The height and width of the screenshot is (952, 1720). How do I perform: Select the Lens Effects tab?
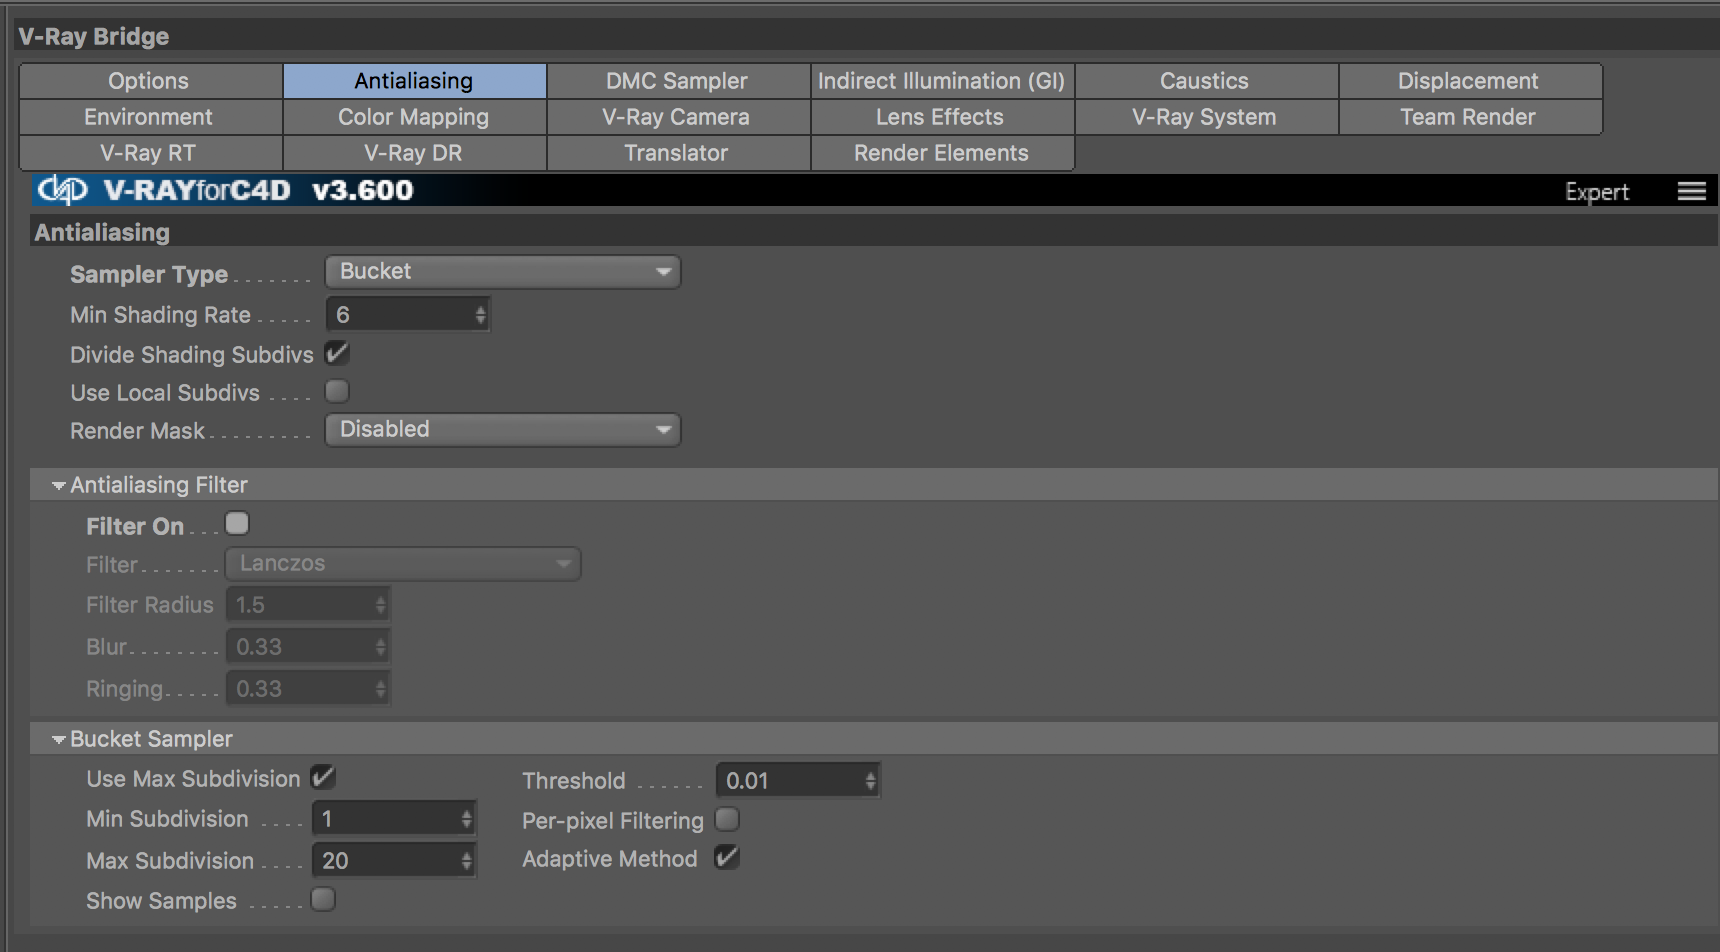coord(942,117)
